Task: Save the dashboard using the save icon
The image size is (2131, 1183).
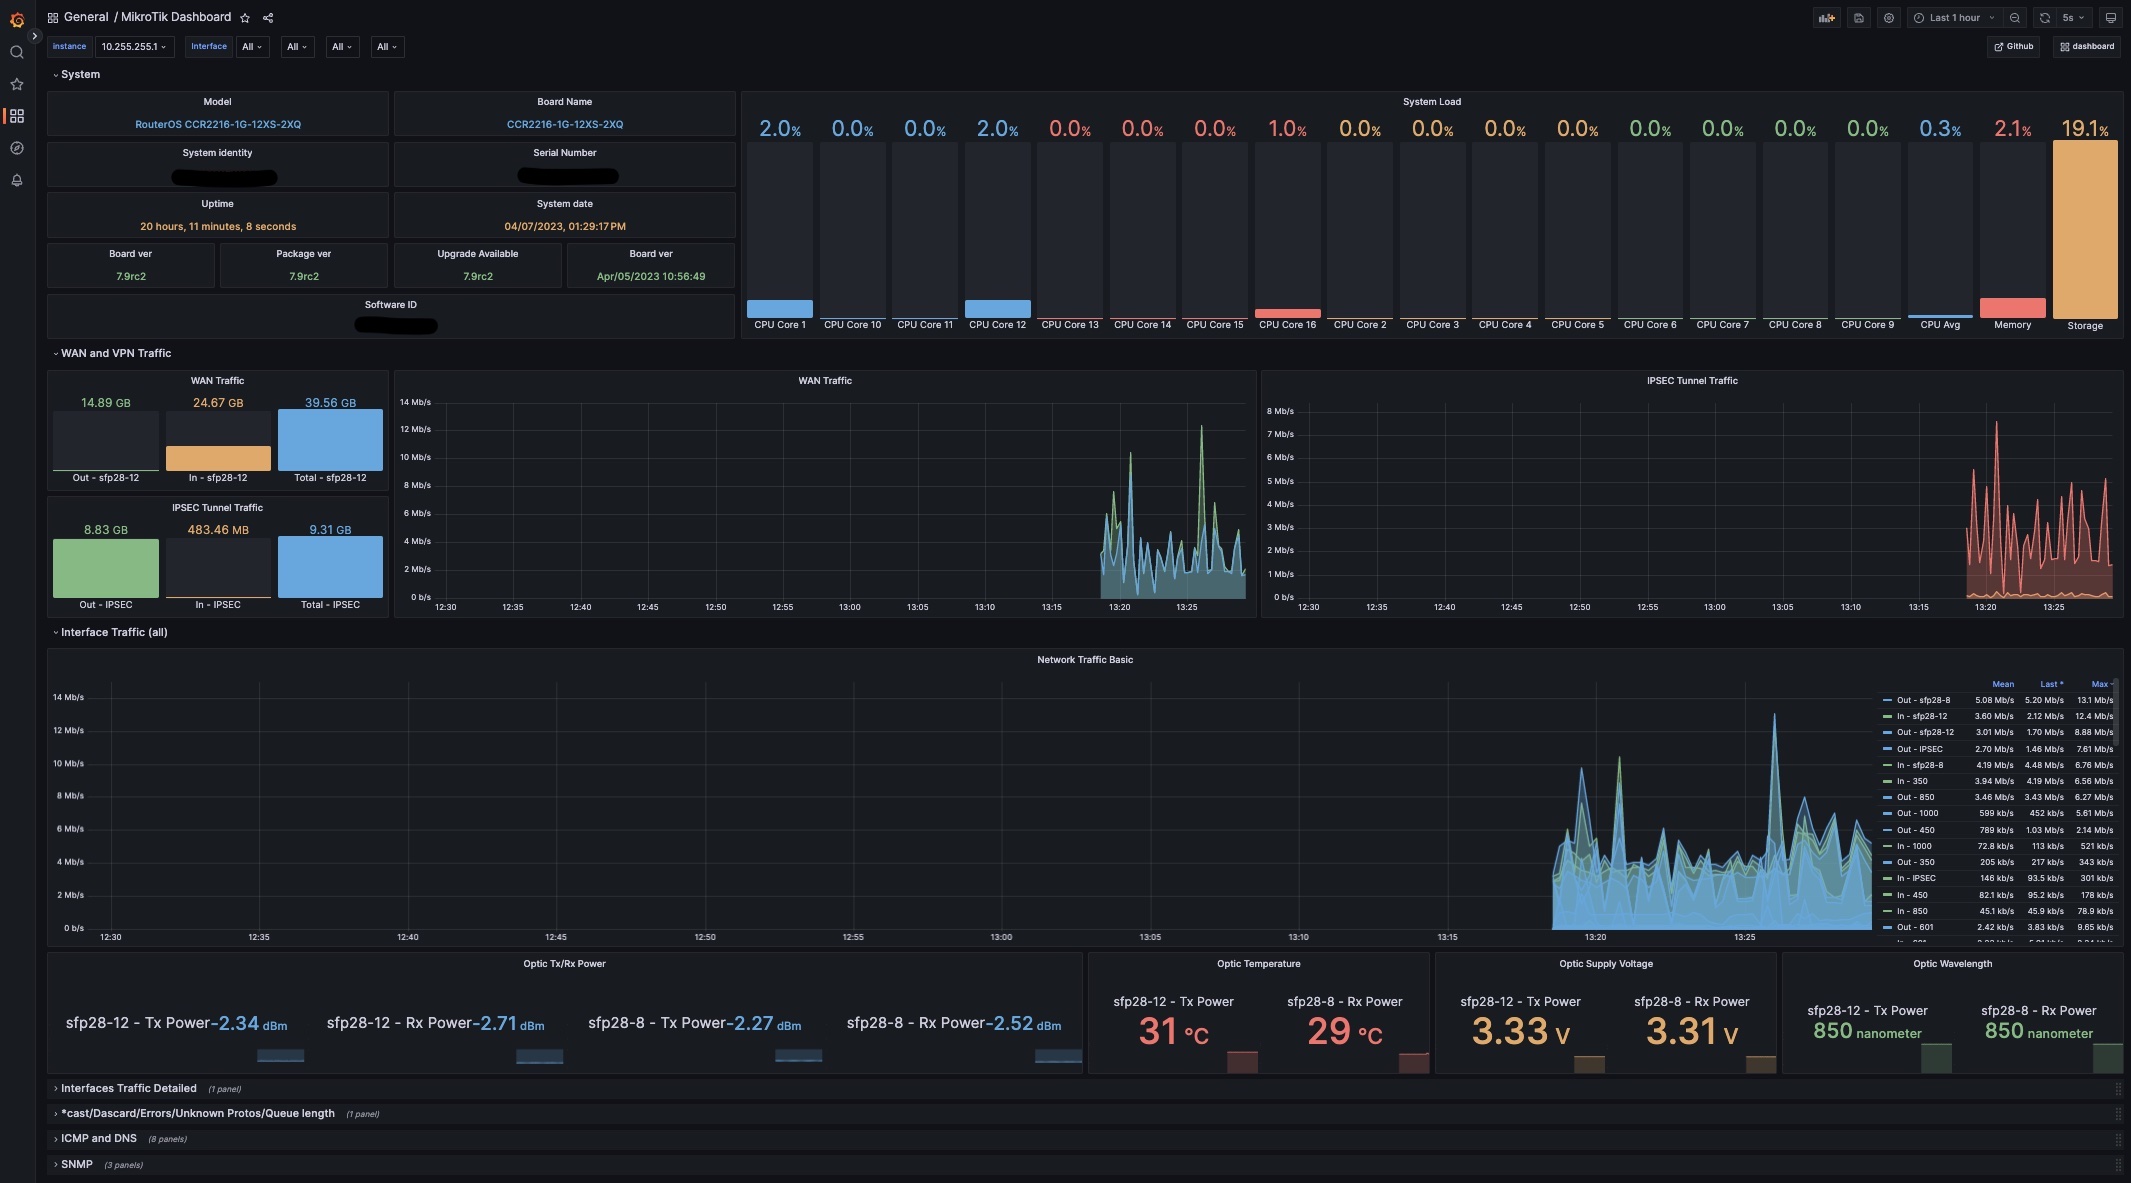Action: click(x=1858, y=18)
